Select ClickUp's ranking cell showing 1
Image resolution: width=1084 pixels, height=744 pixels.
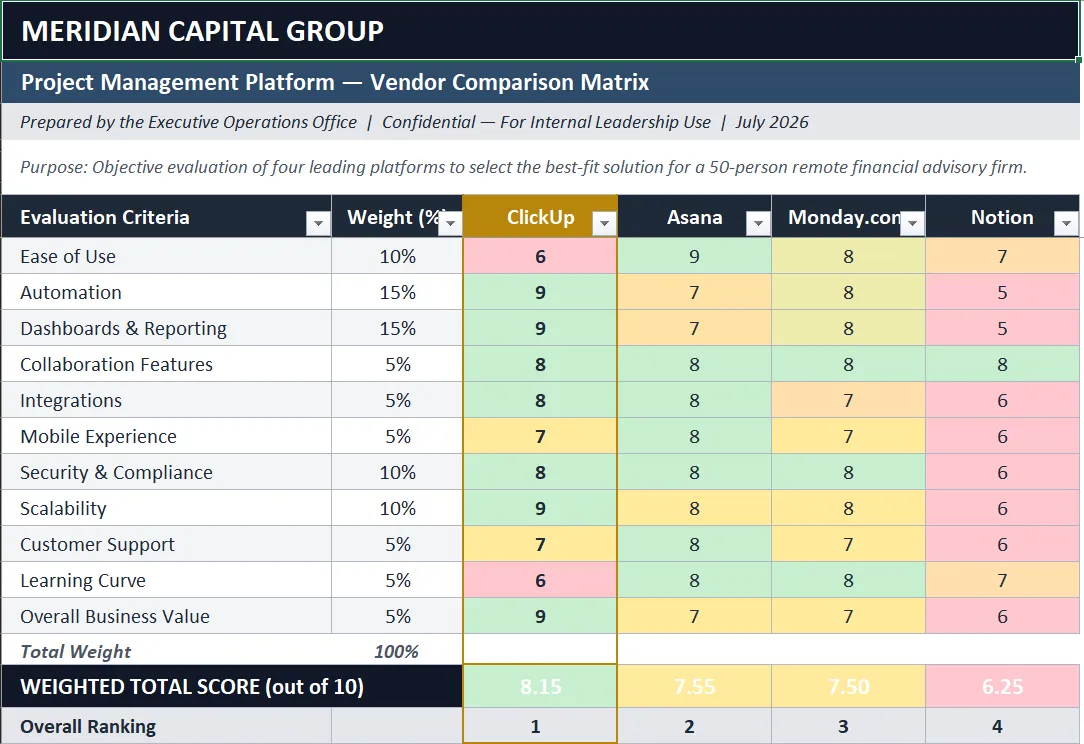tap(540, 726)
